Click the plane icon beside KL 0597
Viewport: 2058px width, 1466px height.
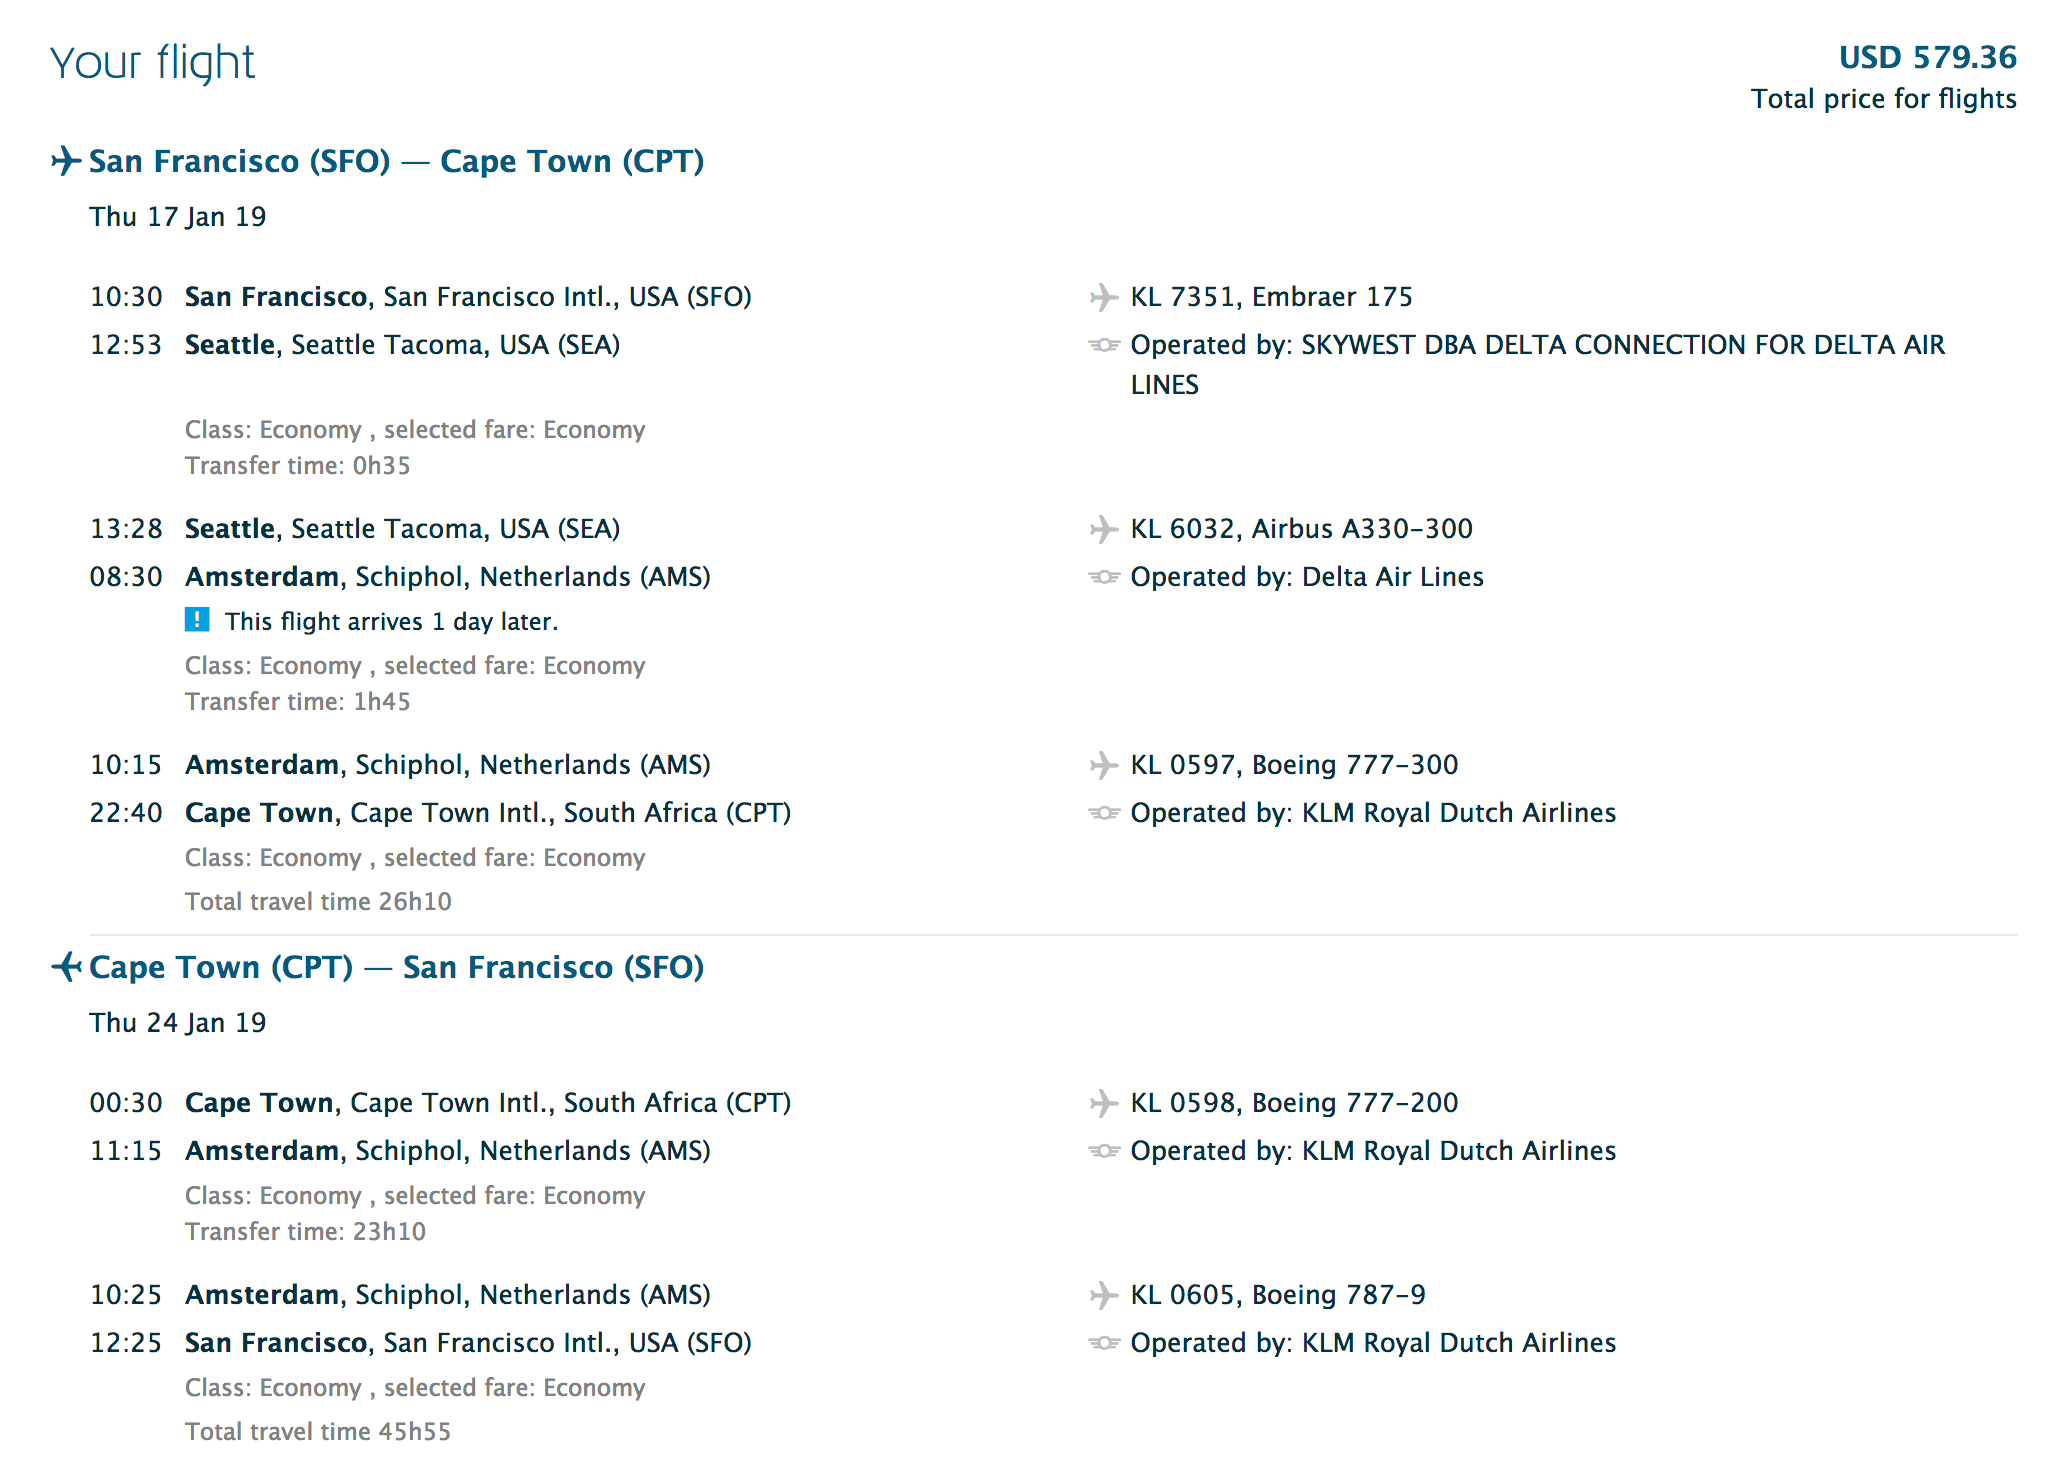pyautogui.click(x=1103, y=765)
